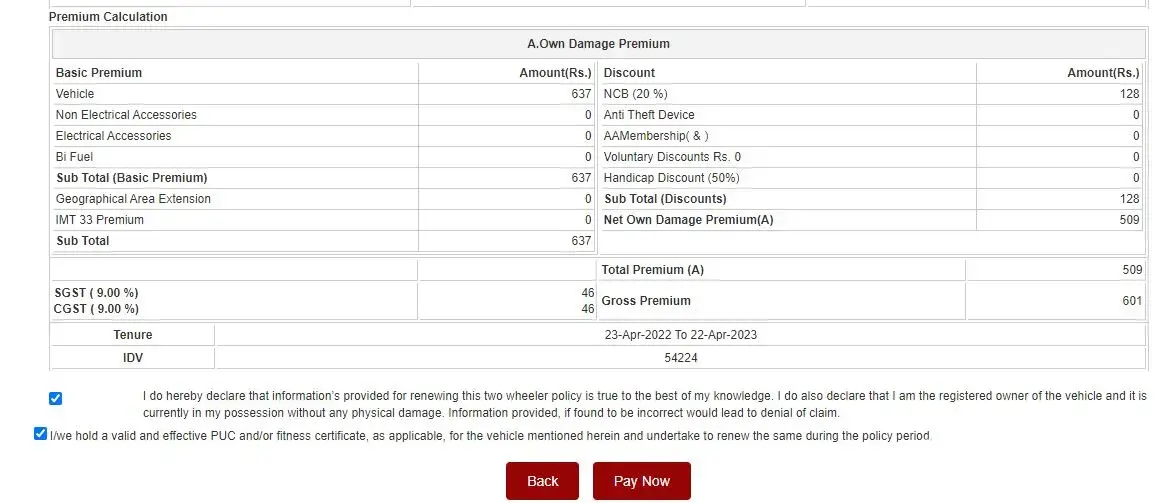Click the Sub Total (Discounts) label

click(665, 199)
